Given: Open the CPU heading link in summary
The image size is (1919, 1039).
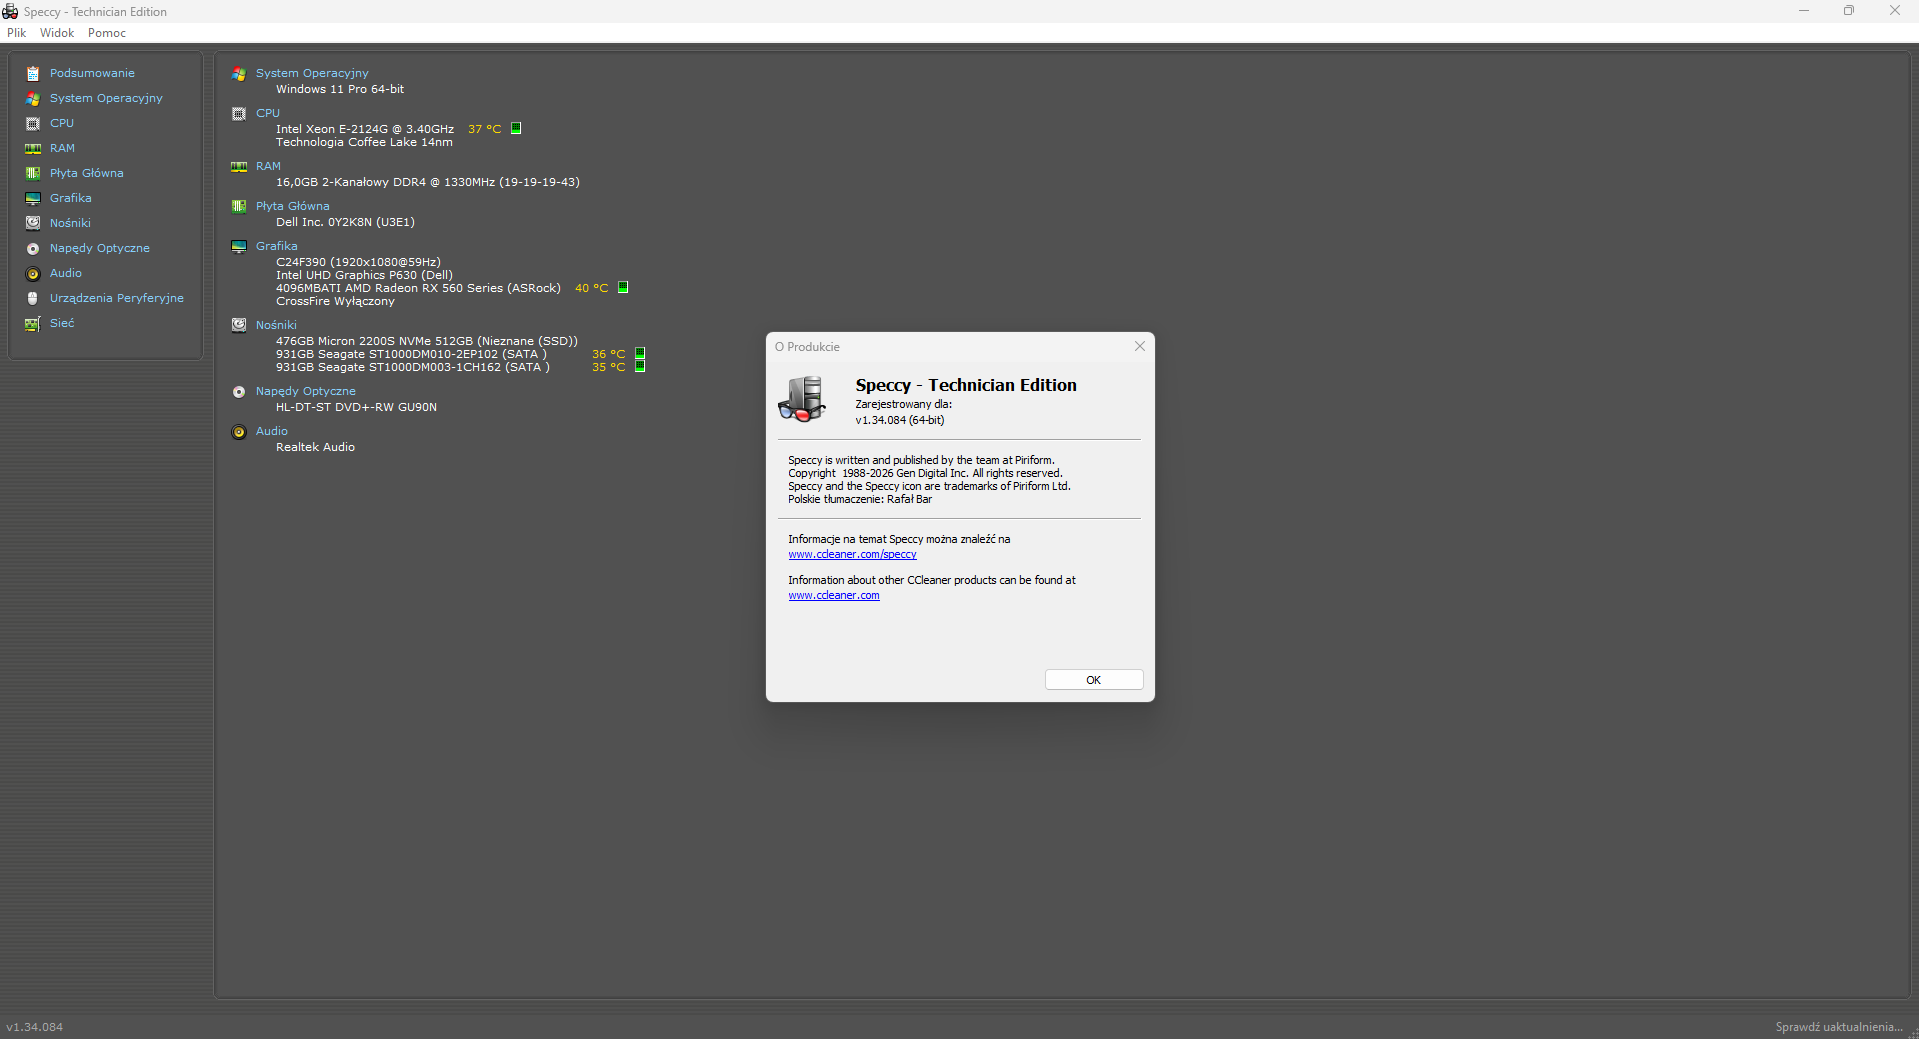Looking at the screenshot, I should (268, 113).
